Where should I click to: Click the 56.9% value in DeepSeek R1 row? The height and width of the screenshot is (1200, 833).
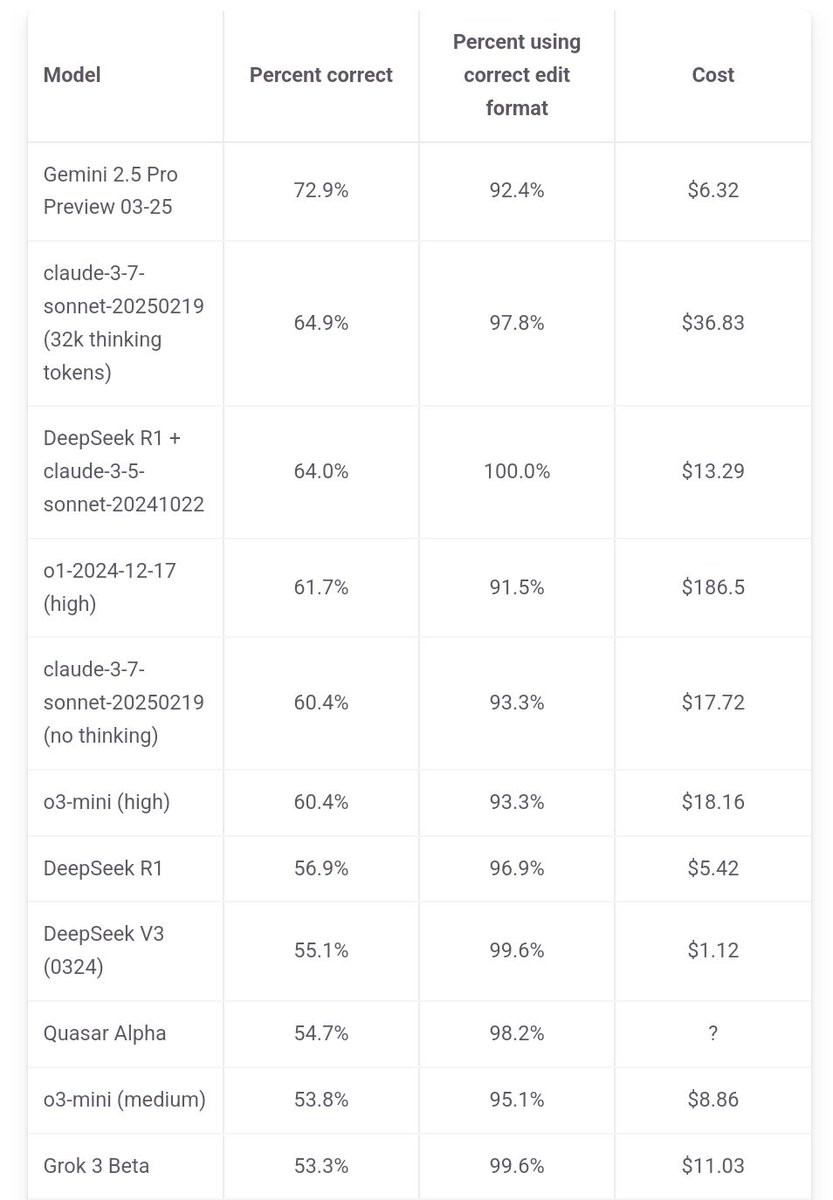(321, 868)
